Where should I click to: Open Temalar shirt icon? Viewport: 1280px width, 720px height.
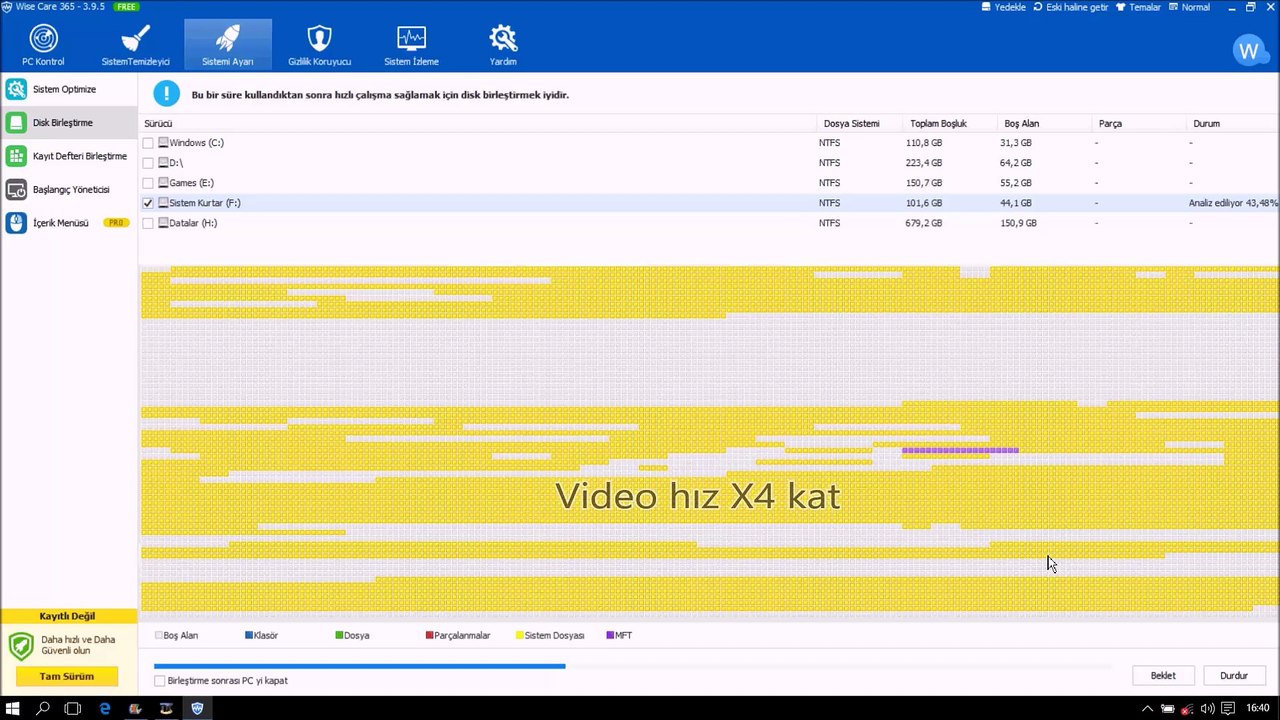coord(1121,7)
